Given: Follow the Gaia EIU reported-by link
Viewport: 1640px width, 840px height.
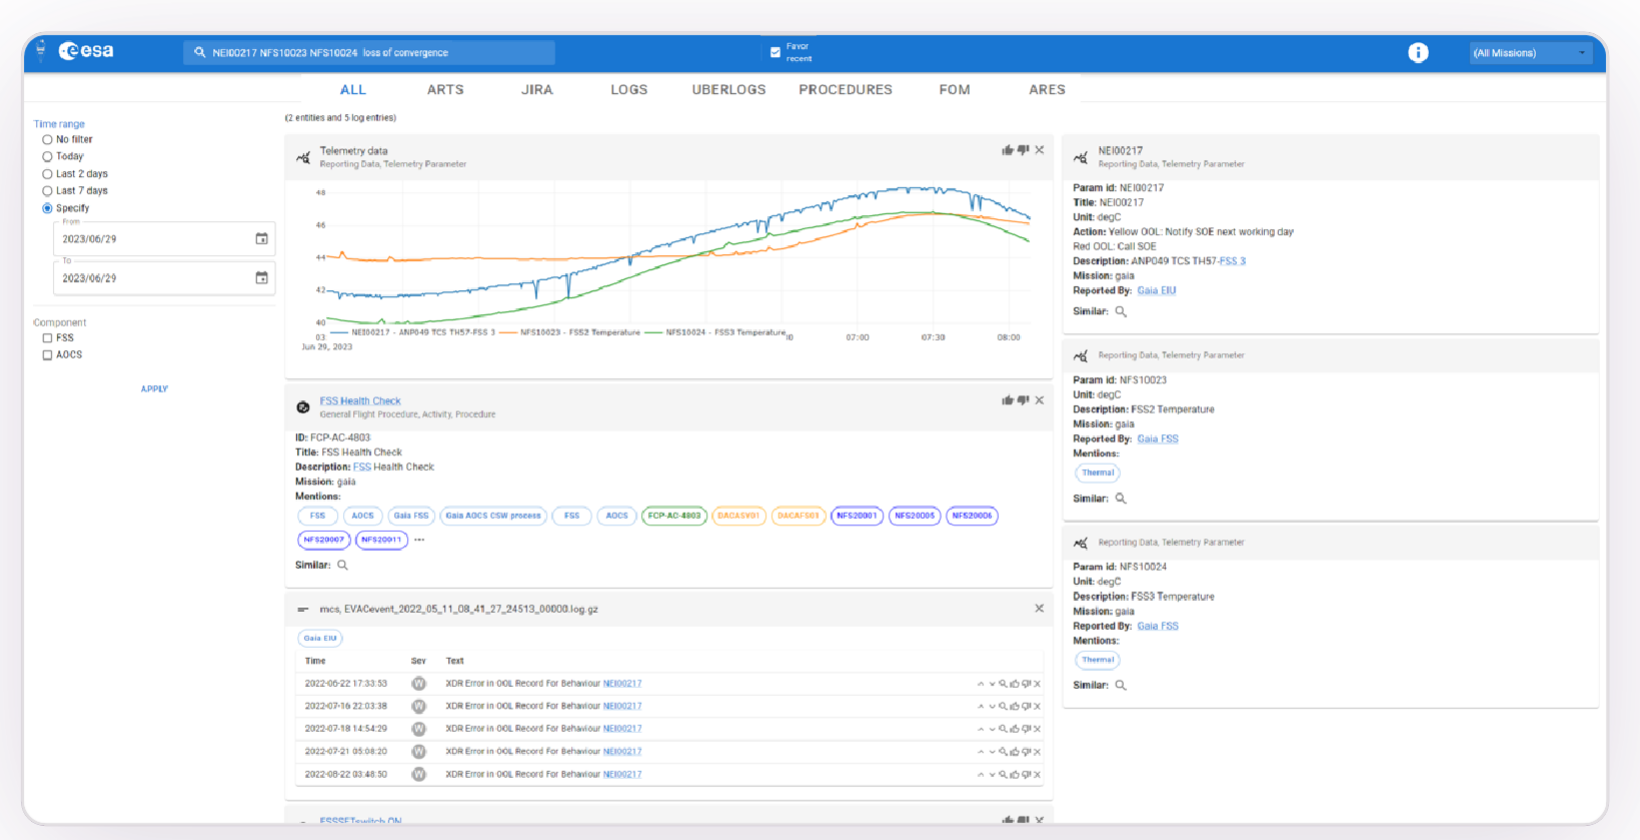Looking at the screenshot, I should tap(1156, 290).
